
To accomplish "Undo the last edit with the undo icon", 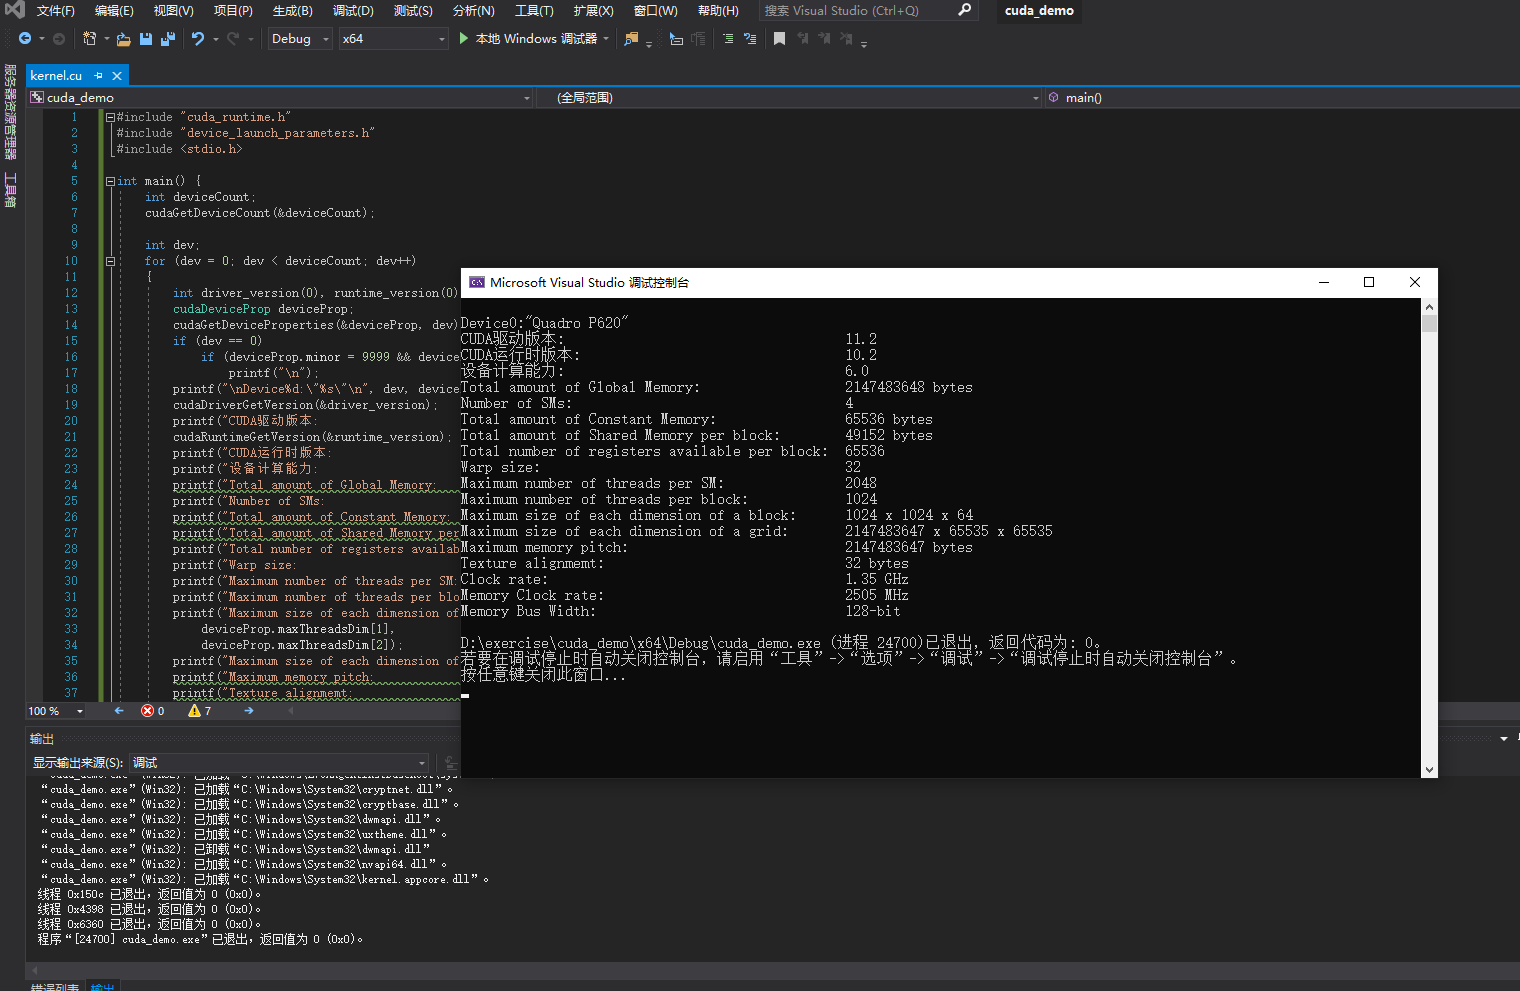I will [x=198, y=39].
